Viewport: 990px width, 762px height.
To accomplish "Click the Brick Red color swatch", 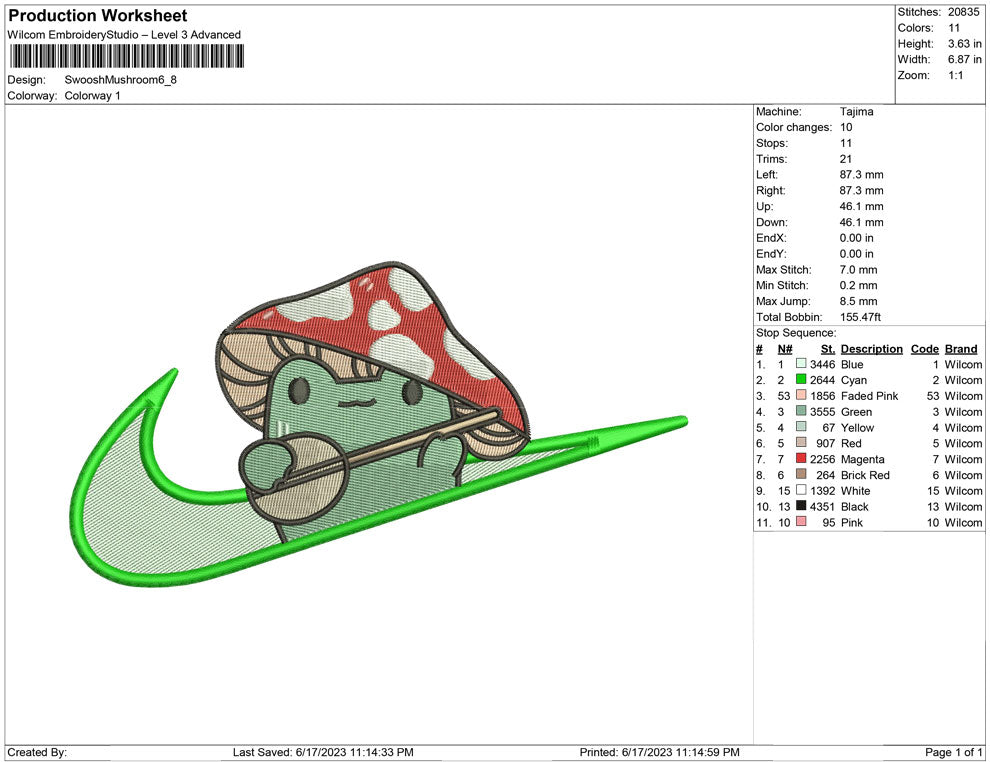I will (x=801, y=474).
